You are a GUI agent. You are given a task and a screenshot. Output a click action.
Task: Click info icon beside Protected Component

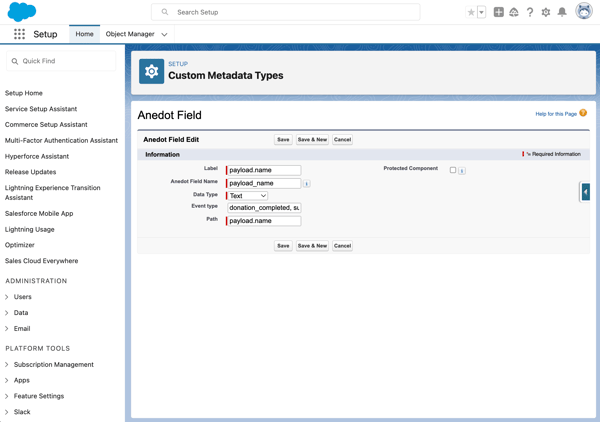[x=462, y=171]
